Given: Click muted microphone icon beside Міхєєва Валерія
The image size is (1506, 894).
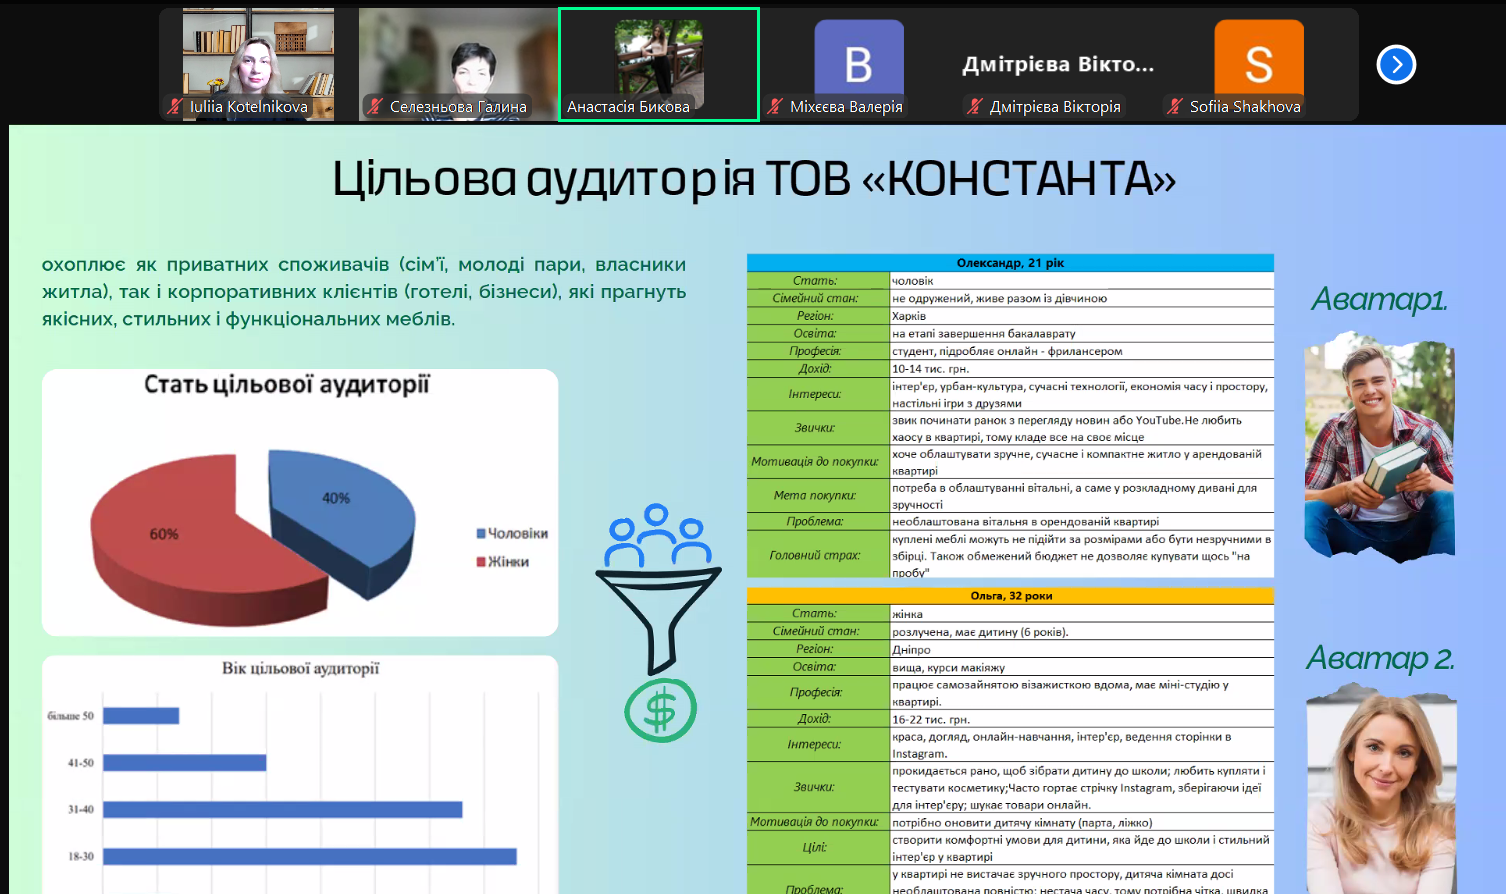Looking at the screenshot, I should (775, 106).
